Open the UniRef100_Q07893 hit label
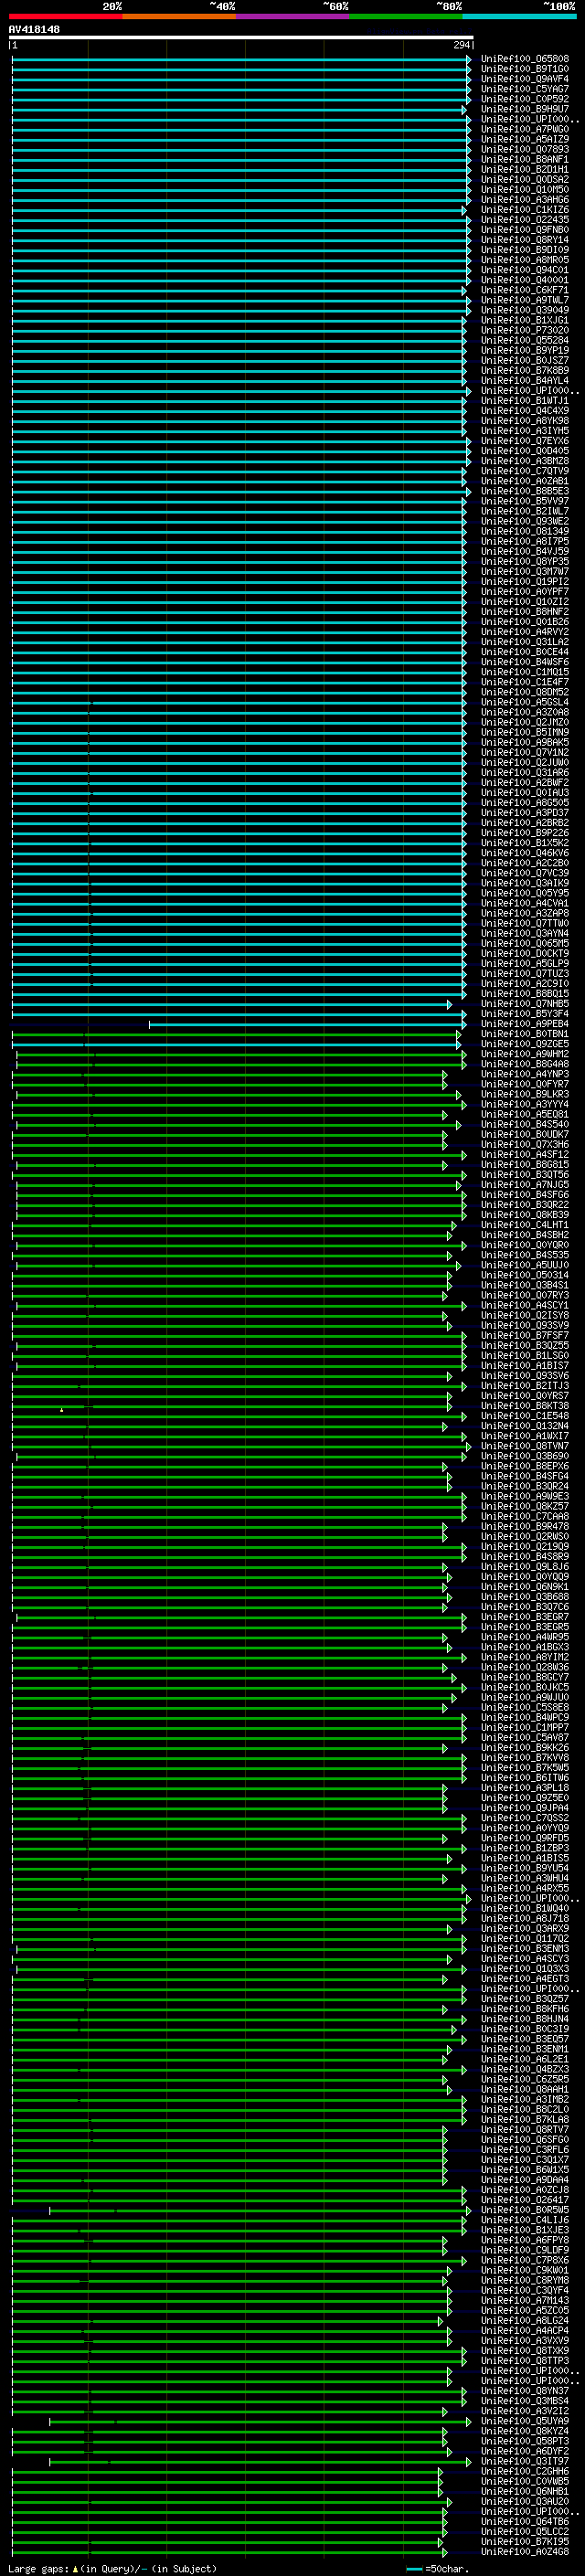The image size is (585, 2576). (524, 149)
